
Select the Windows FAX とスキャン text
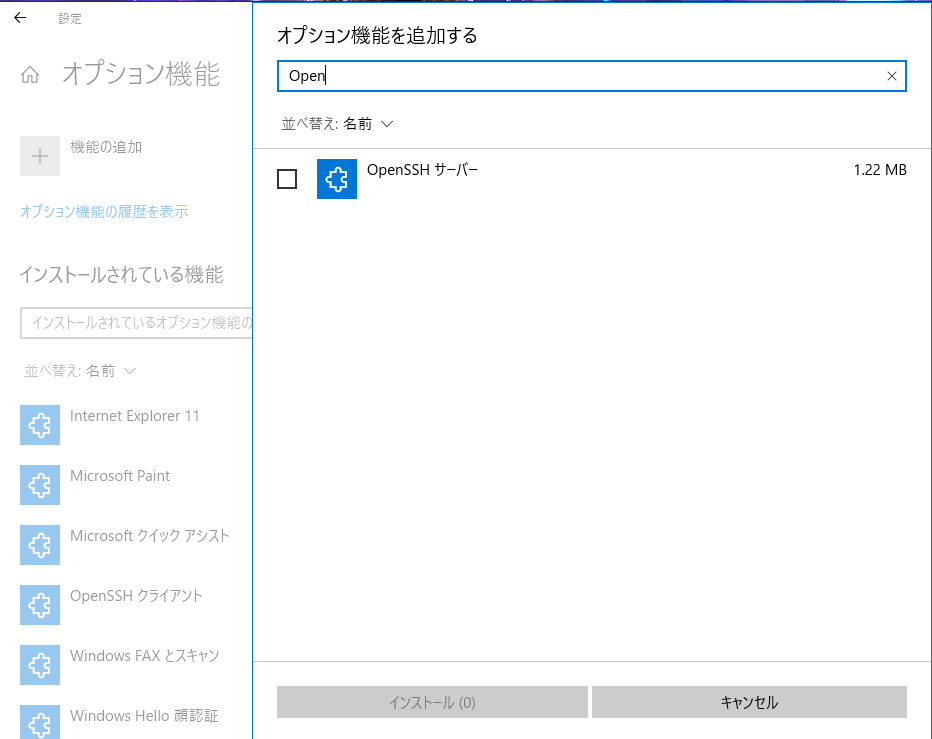coord(144,656)
